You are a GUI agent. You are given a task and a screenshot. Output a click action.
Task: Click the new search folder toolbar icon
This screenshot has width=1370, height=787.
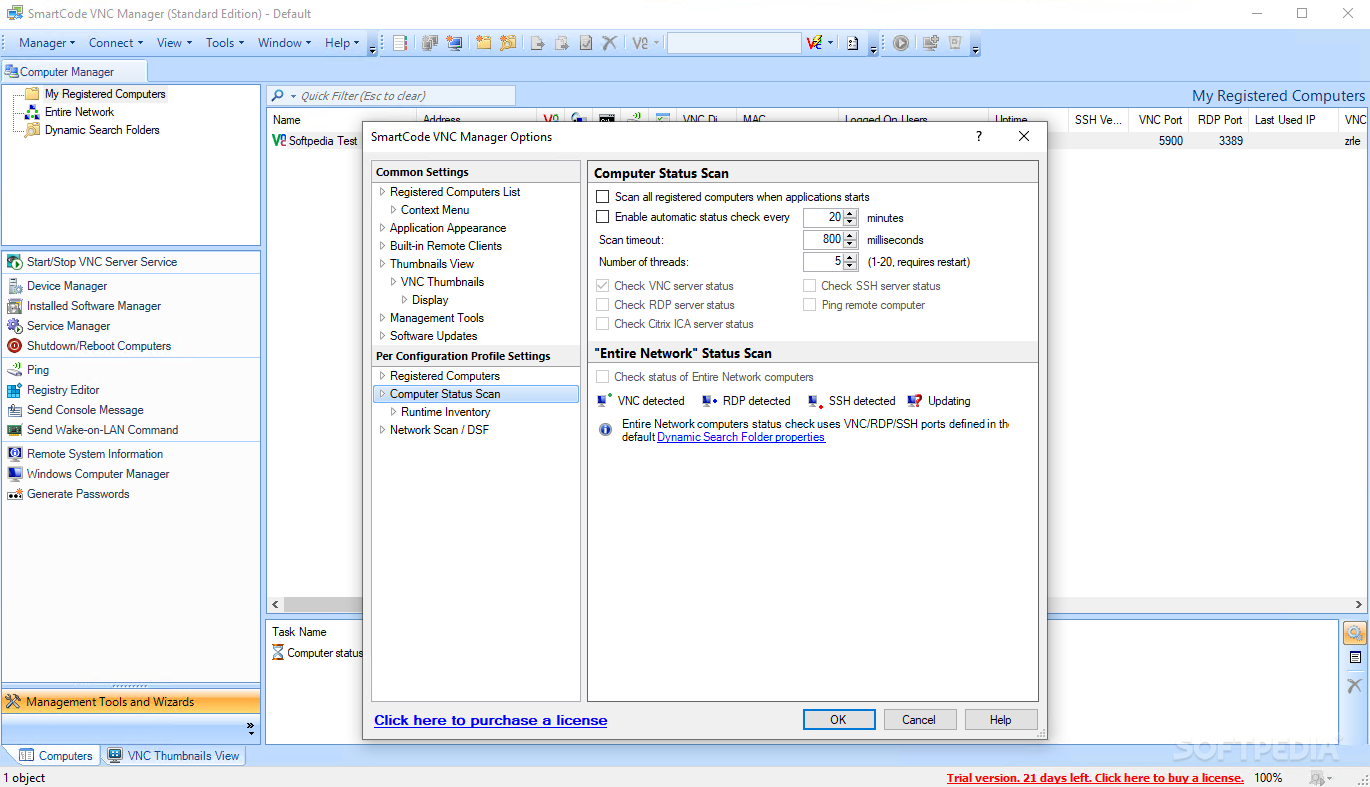pos(508,43)
